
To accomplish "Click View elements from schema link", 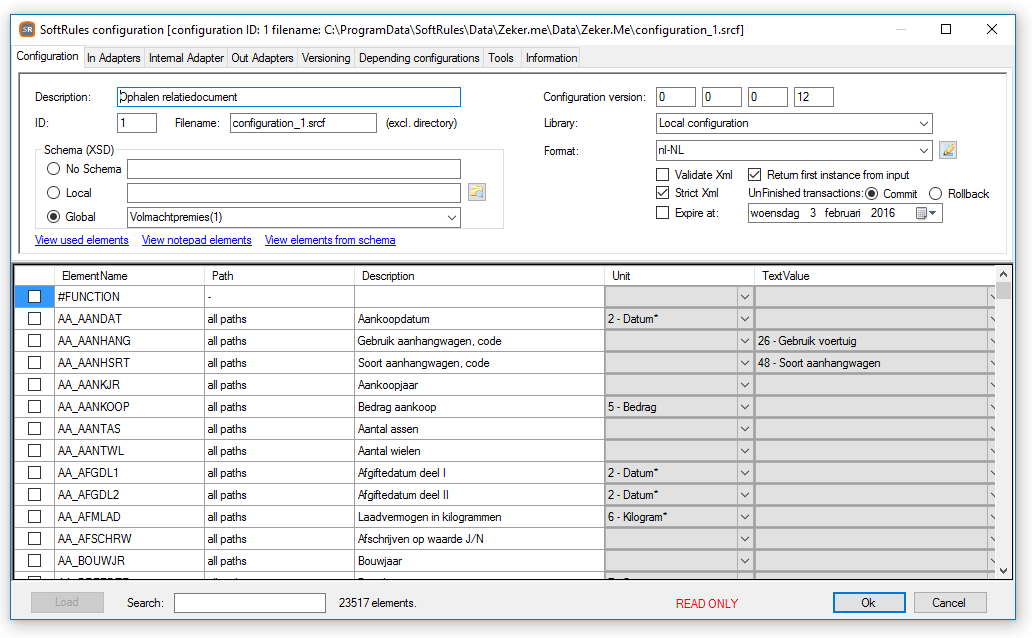I will (x=330, y=240).
